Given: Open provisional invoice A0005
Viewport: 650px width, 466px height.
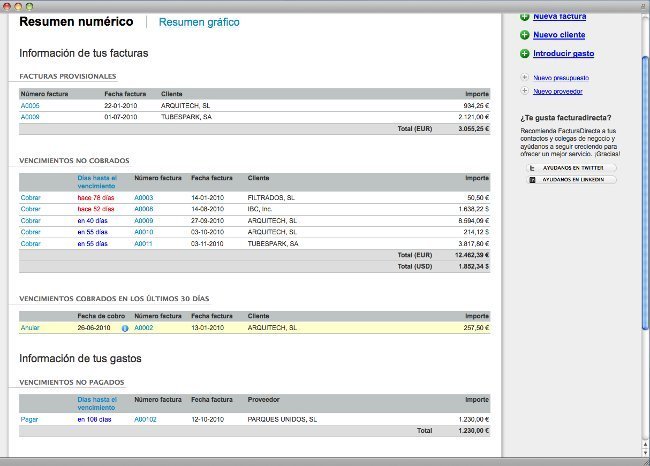Looking at the screenshot, I should point(30,105).
